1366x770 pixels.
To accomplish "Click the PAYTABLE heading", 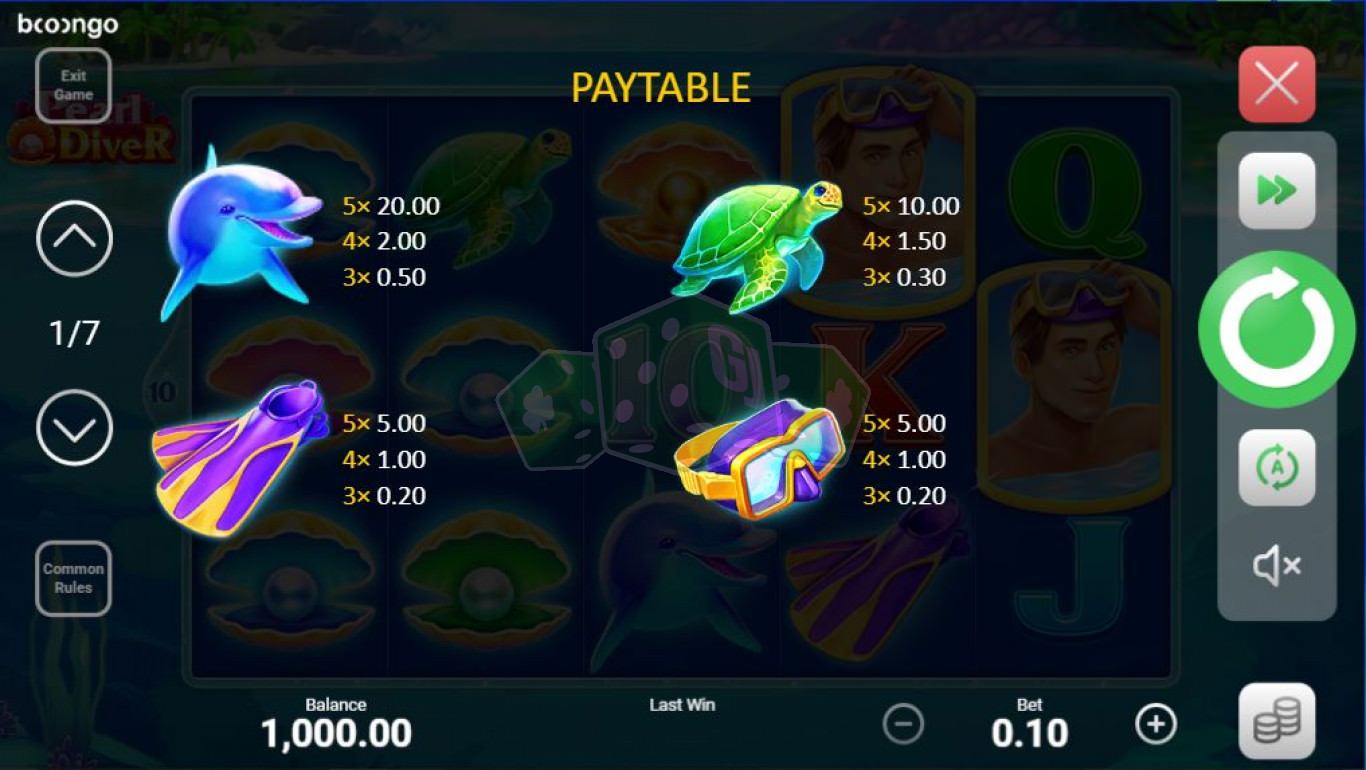I will coord(661,88).
